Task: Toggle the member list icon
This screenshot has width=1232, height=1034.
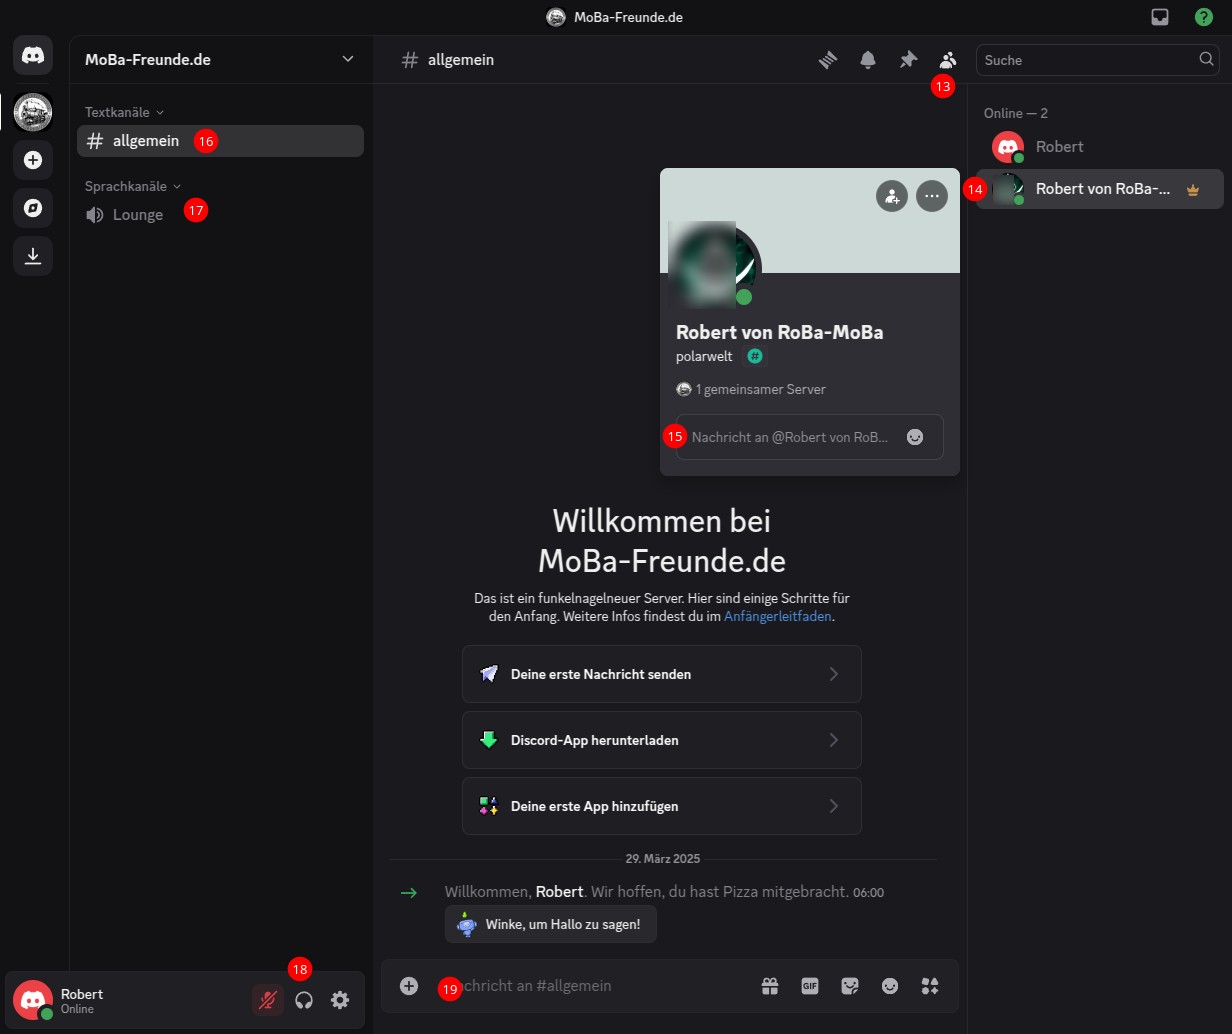Action: click(948, 60)
